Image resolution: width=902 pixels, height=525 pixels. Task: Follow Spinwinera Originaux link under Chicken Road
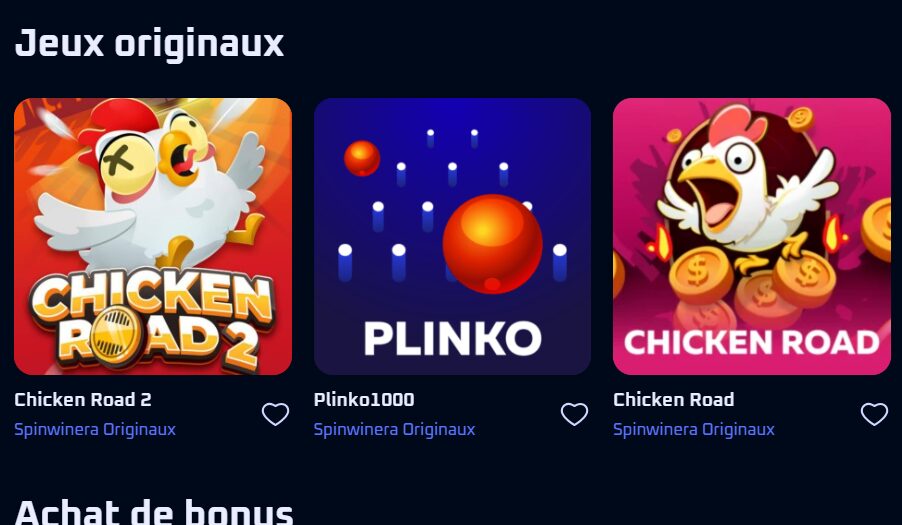(694, 430)
